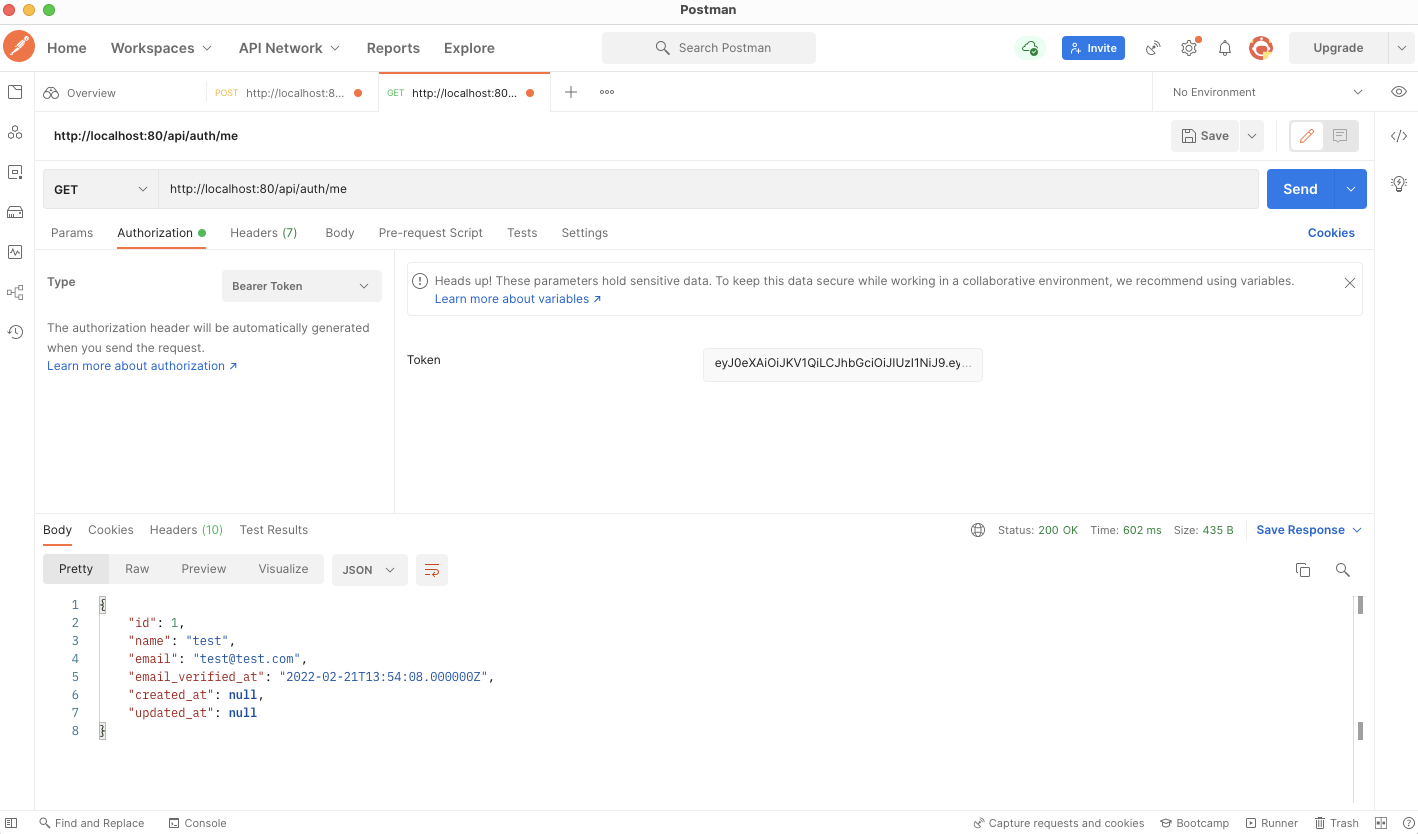The width and height of the screenshot is (1418, 834).
Task: Open the user avatar menu
Action: point(1261,48)
